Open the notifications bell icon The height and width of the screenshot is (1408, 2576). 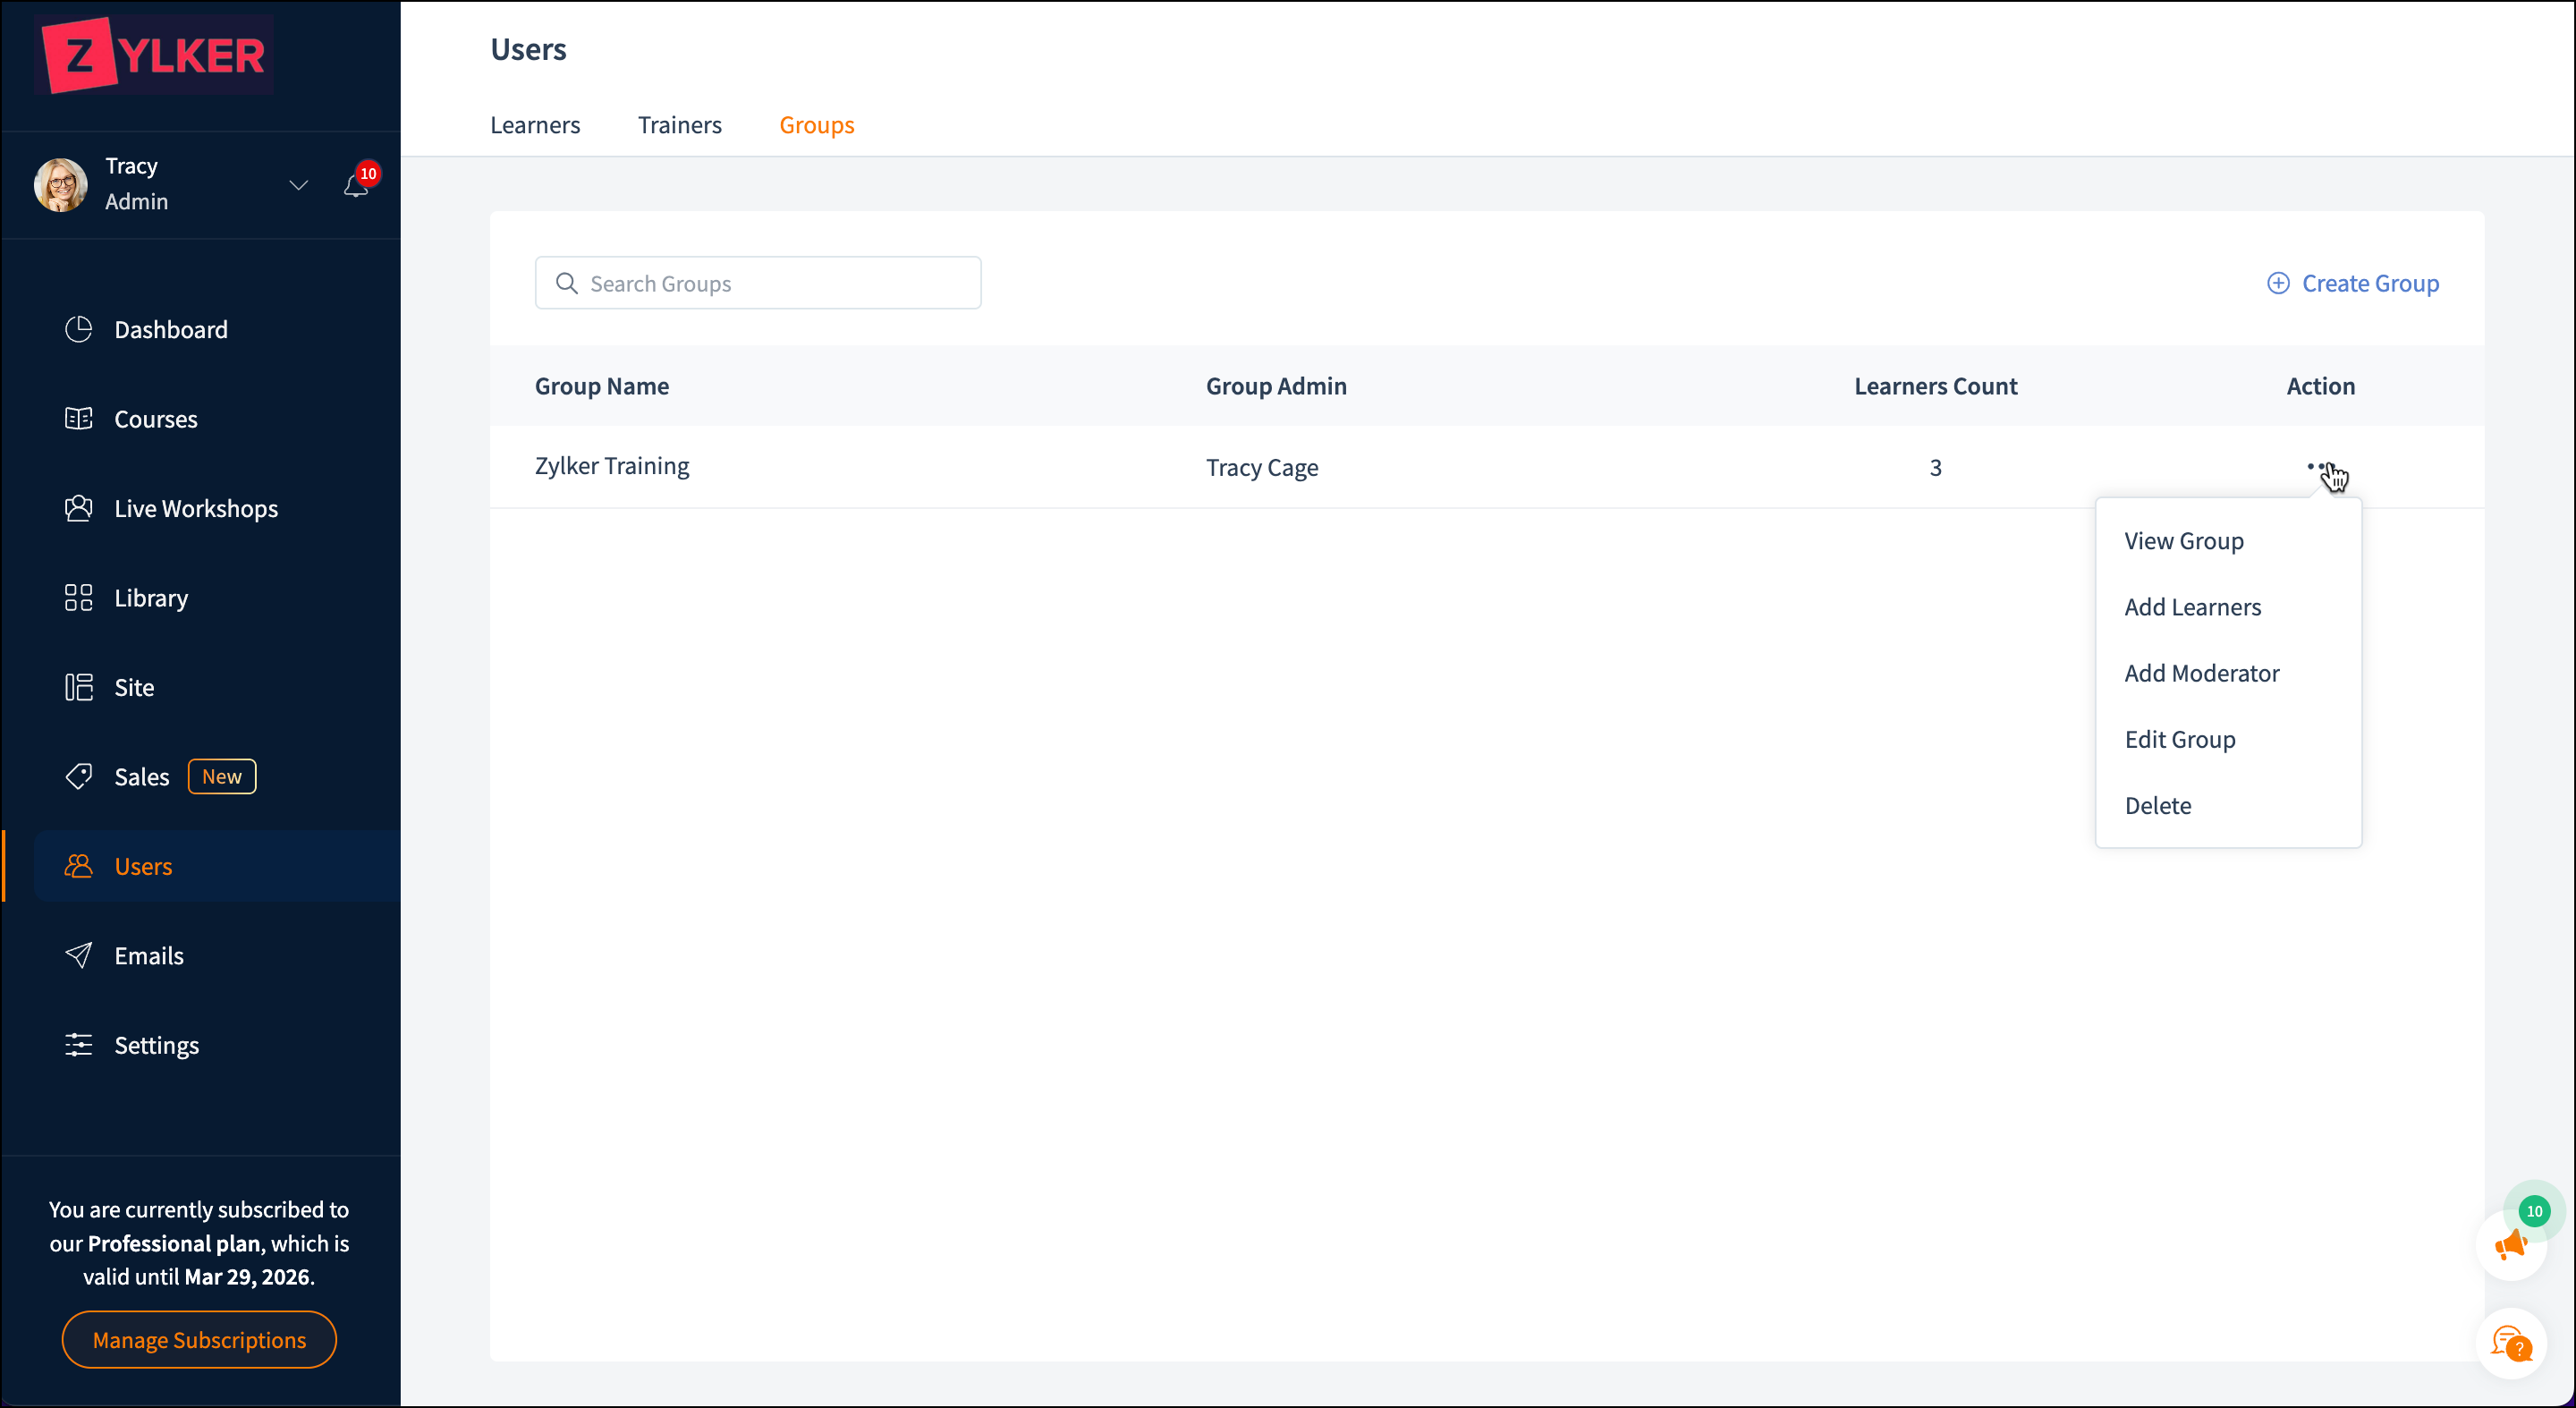[355, 186]
